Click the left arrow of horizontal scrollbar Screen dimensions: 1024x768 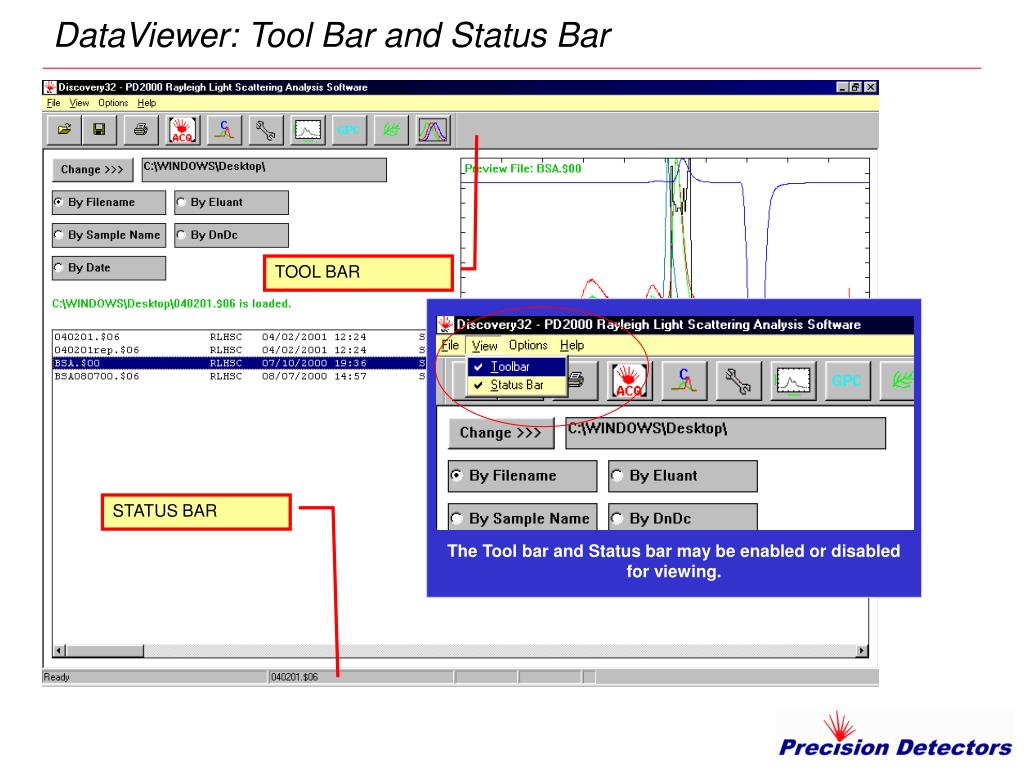59,650
